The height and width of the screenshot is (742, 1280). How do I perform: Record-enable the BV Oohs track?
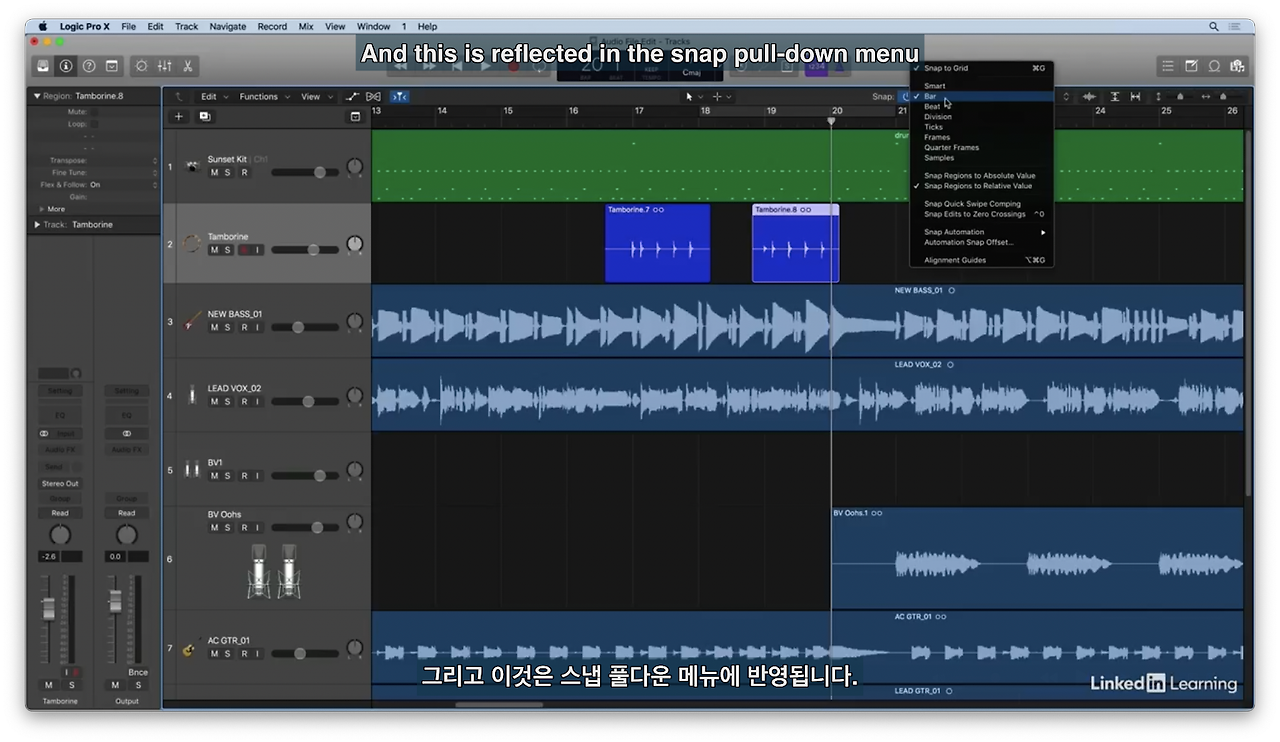[x=243, y=528]
